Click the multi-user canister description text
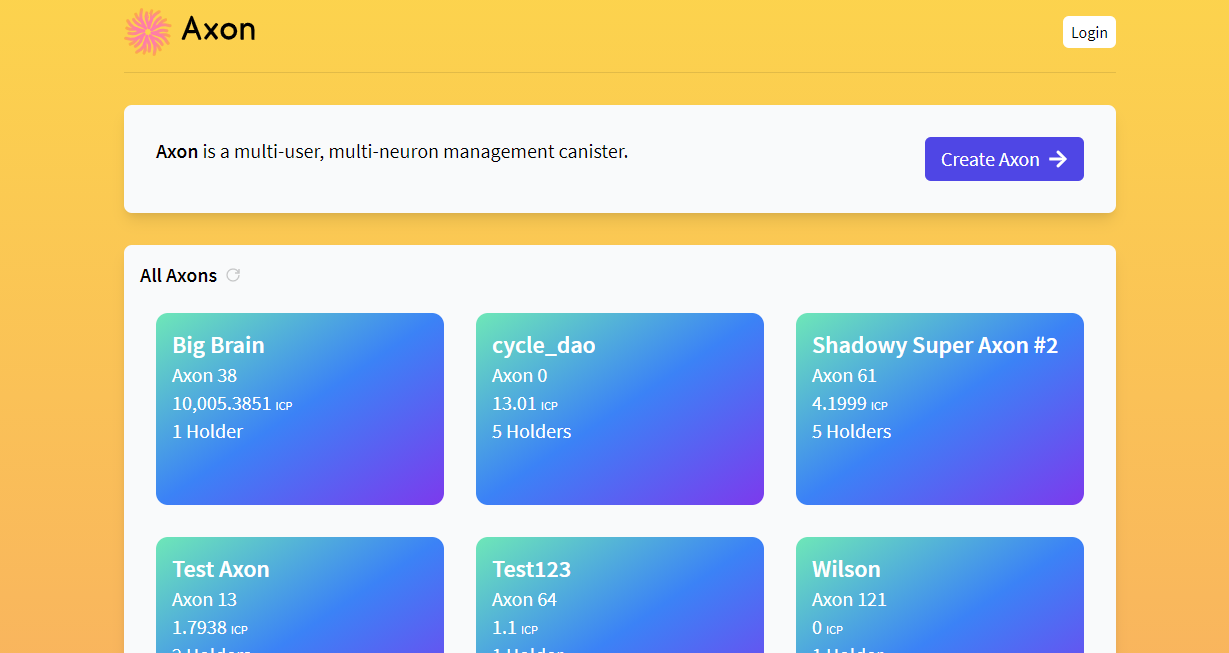 click(x=392, y=152)
